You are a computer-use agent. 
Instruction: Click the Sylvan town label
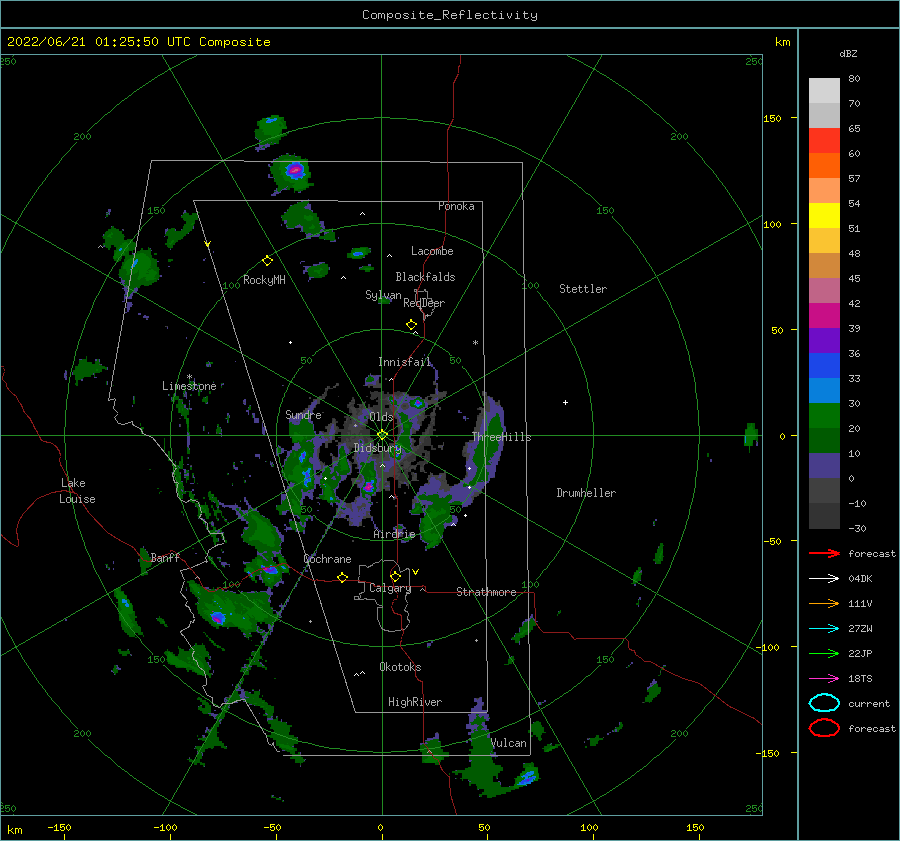coord(383,296)
